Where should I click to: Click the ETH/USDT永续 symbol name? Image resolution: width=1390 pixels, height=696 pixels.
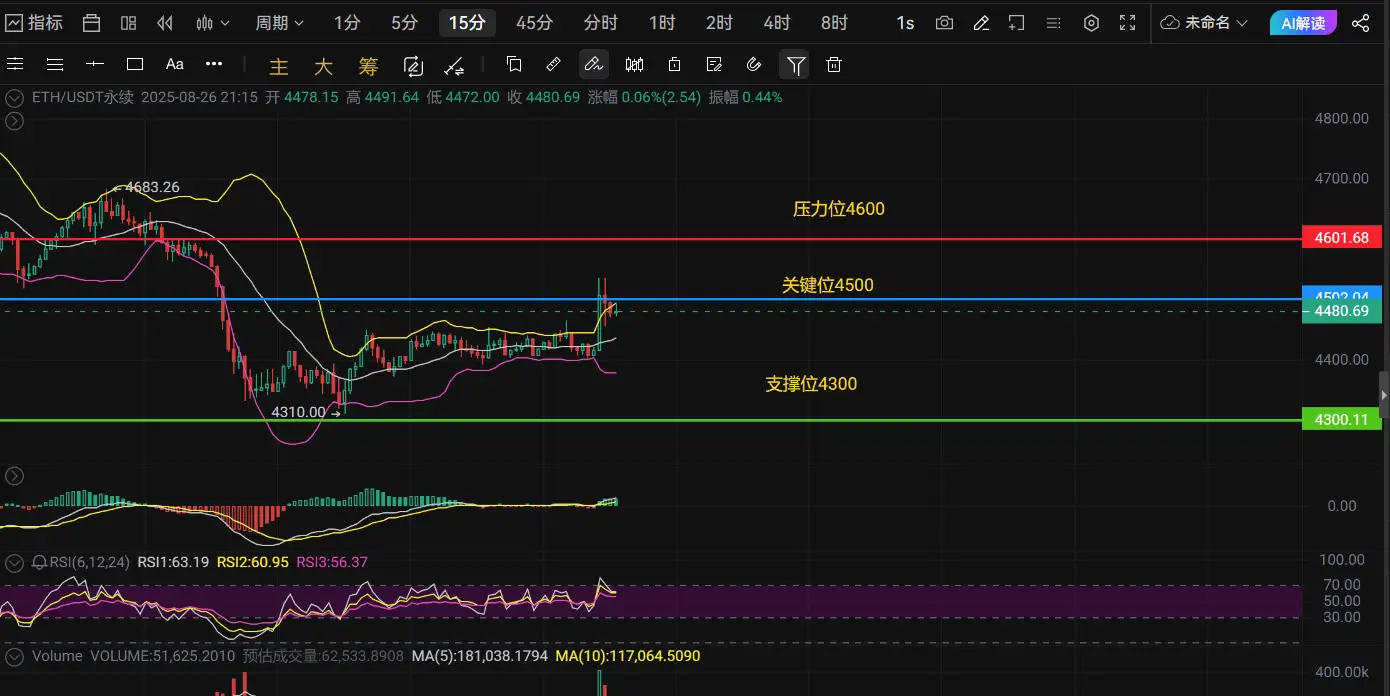[83, 98]
